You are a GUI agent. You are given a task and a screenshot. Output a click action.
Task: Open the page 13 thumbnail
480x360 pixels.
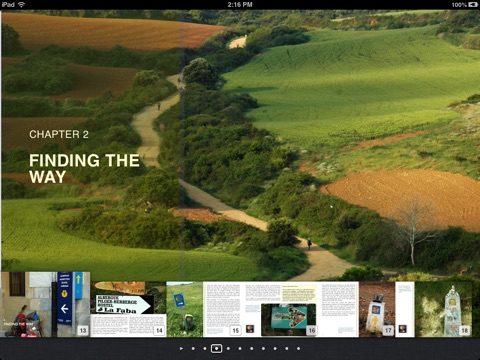[x=45, y=304]
